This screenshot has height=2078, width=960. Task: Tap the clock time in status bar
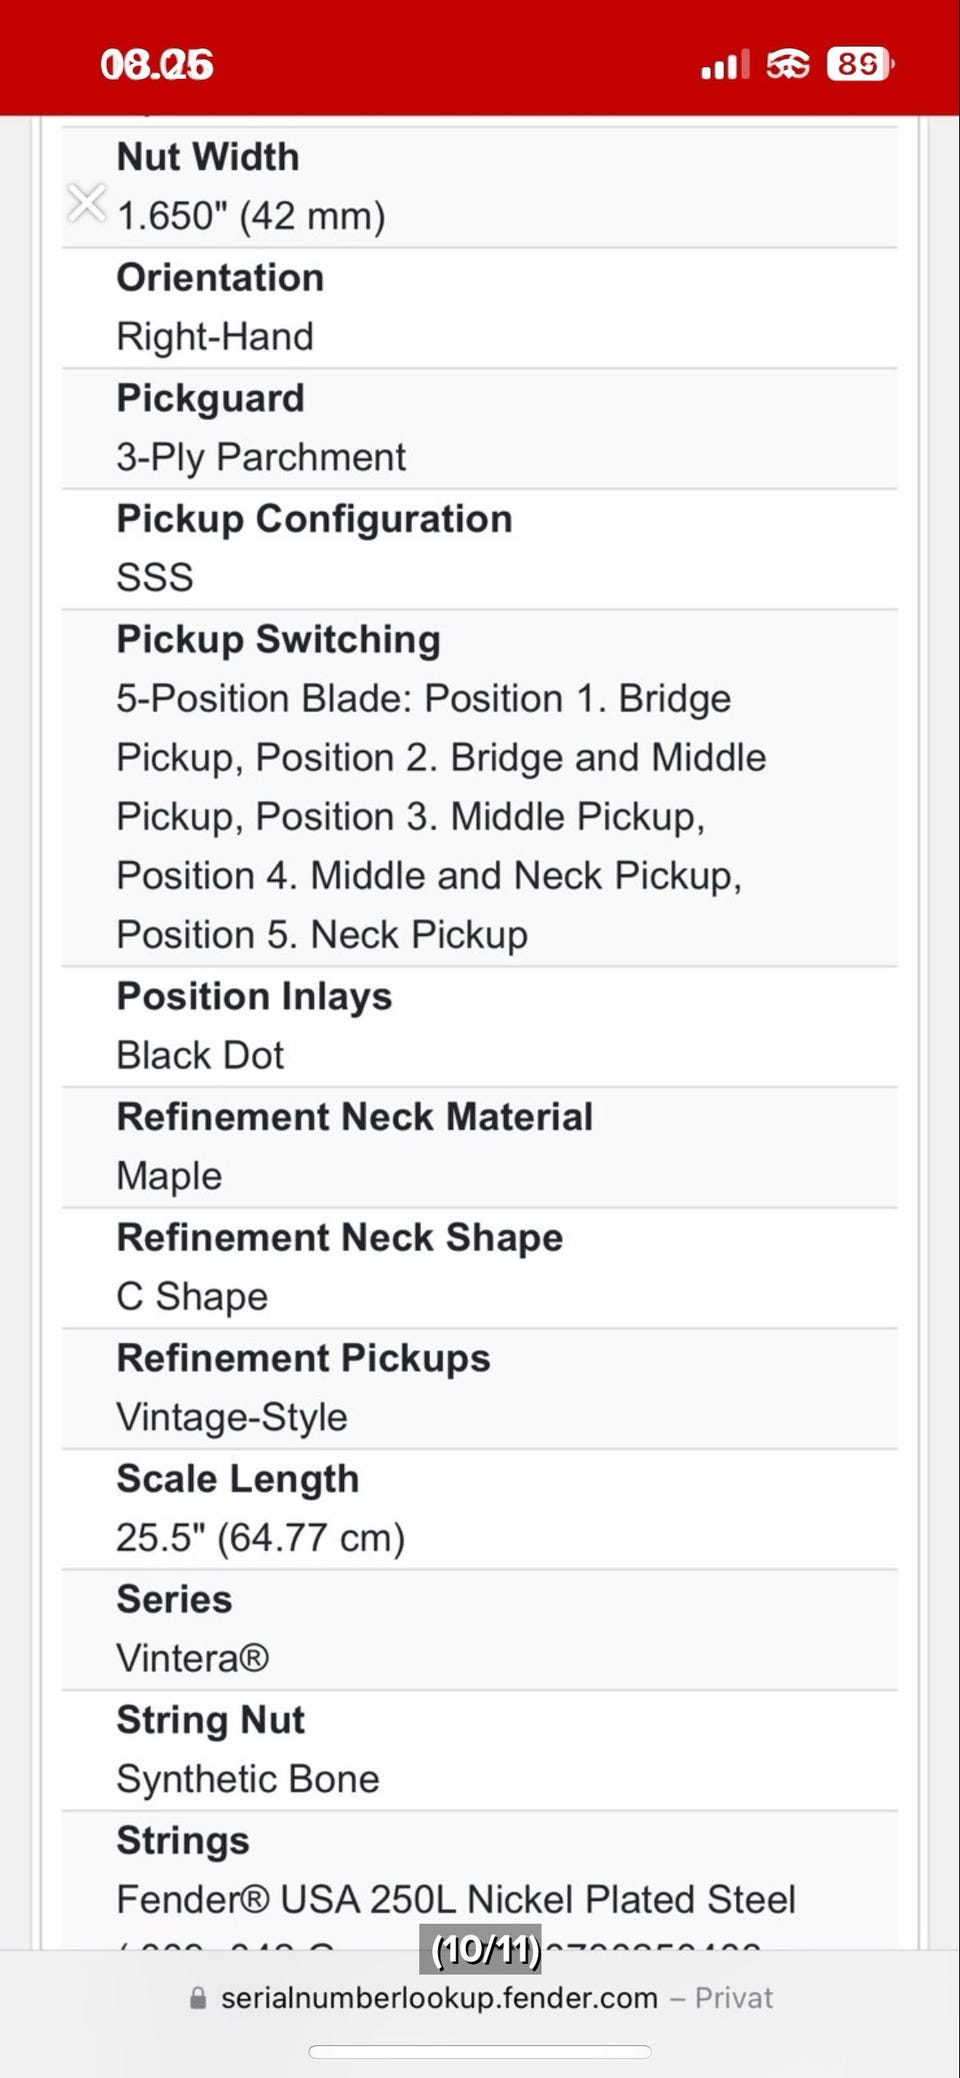(x=157, y=65)
